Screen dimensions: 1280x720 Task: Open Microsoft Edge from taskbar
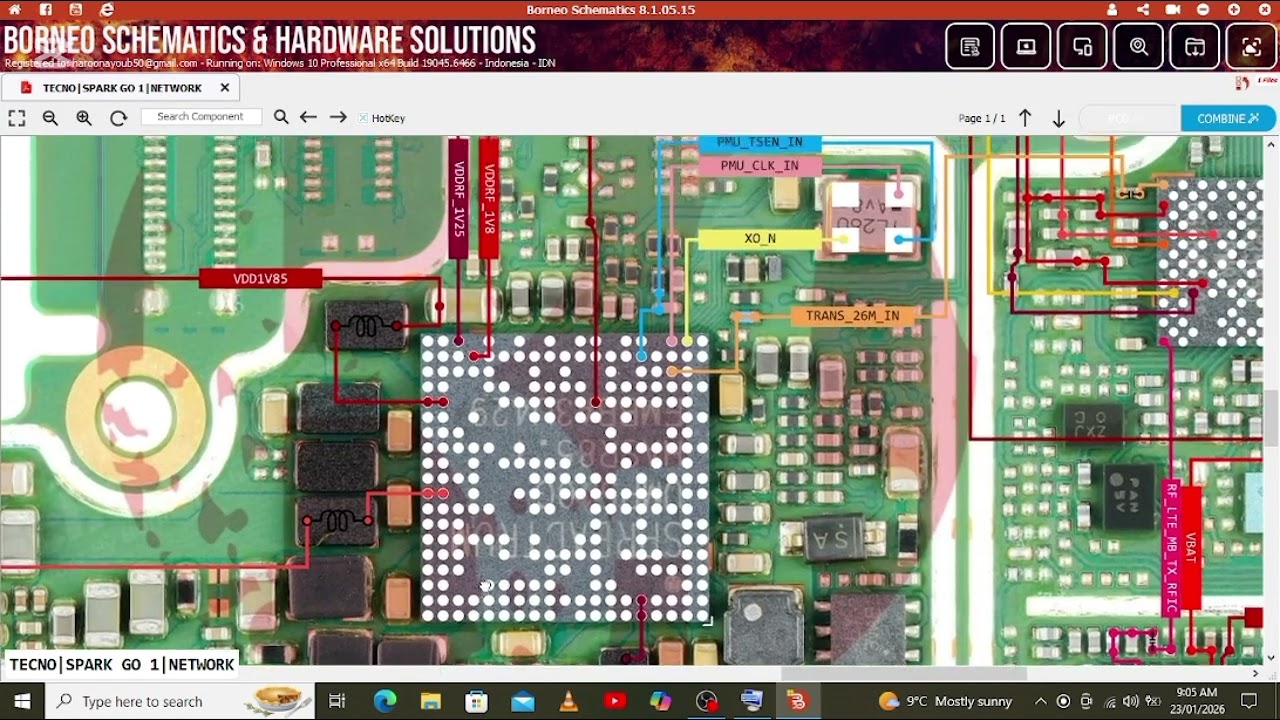click(x=385, y=701)
